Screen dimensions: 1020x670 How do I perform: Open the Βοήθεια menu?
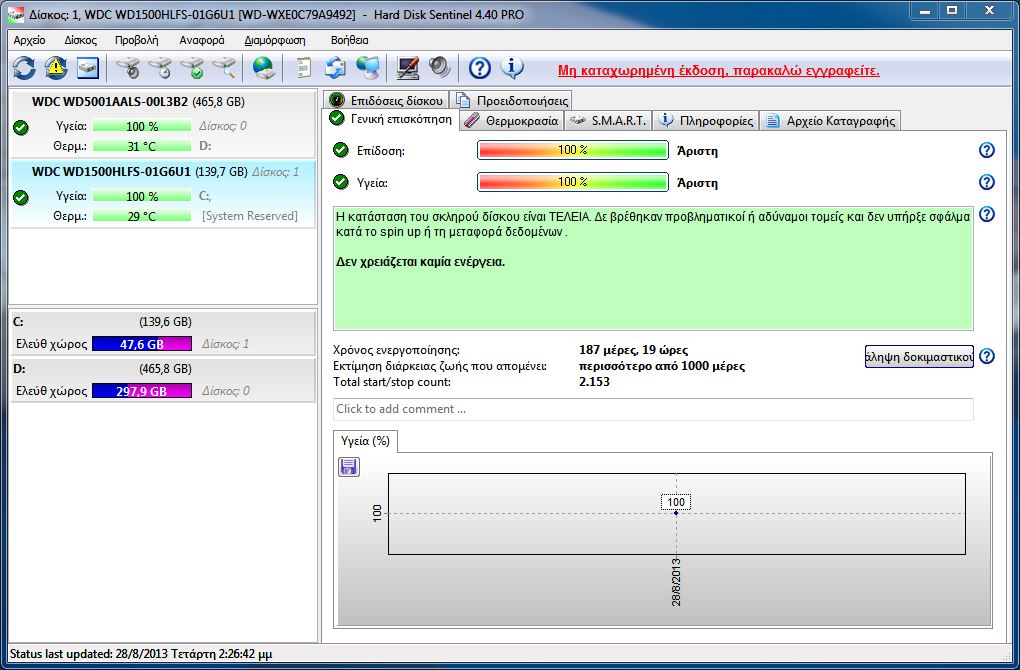click(349, 40)
